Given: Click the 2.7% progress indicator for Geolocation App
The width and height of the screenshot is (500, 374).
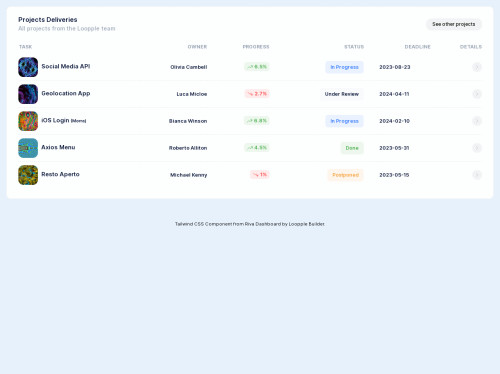Looking at the screenshot, I should click(257, 94).
